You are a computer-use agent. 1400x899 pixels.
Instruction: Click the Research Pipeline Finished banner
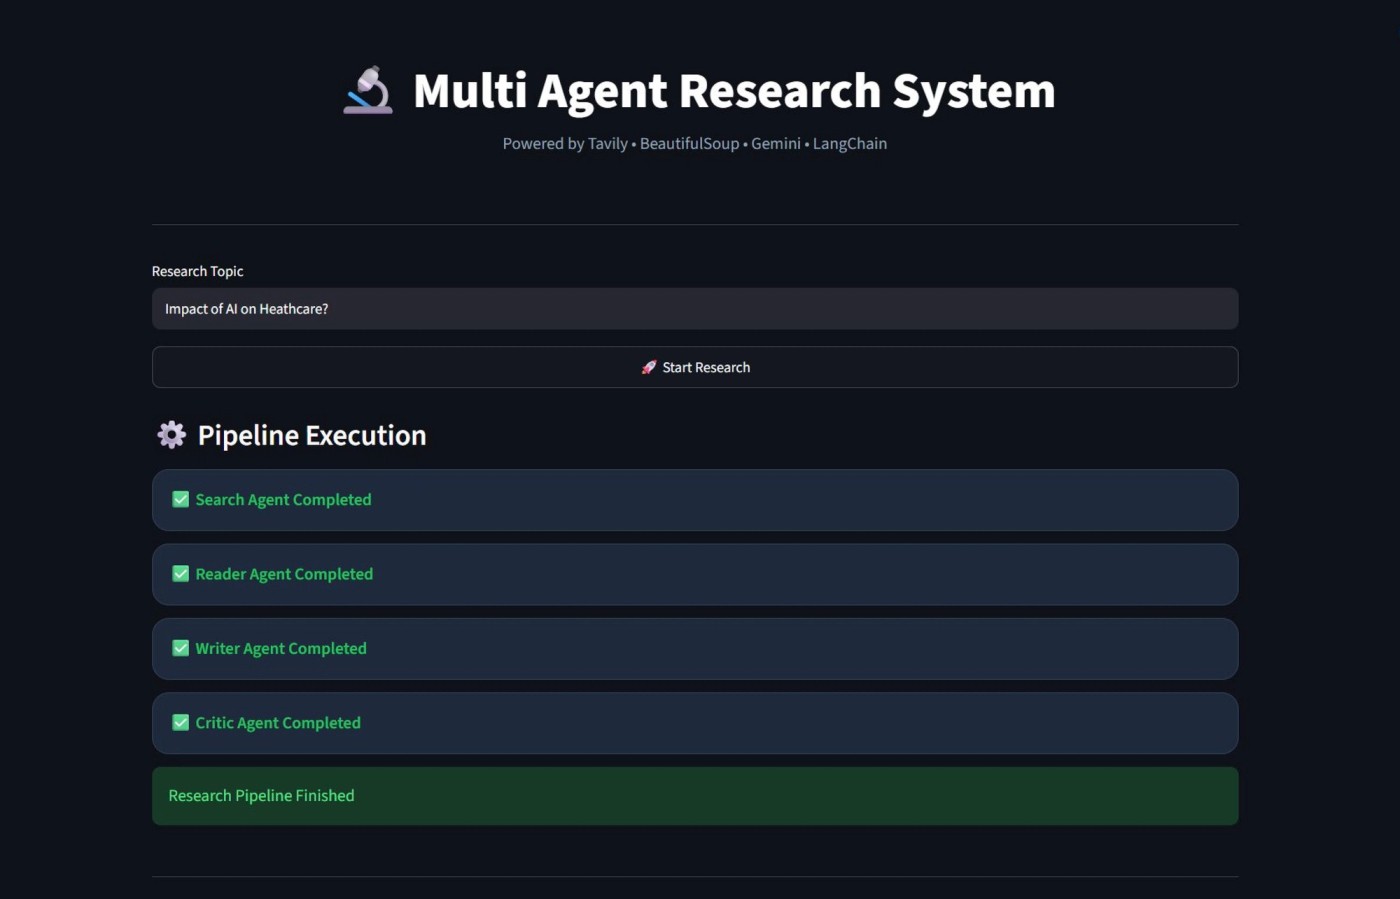coord(695,796)
